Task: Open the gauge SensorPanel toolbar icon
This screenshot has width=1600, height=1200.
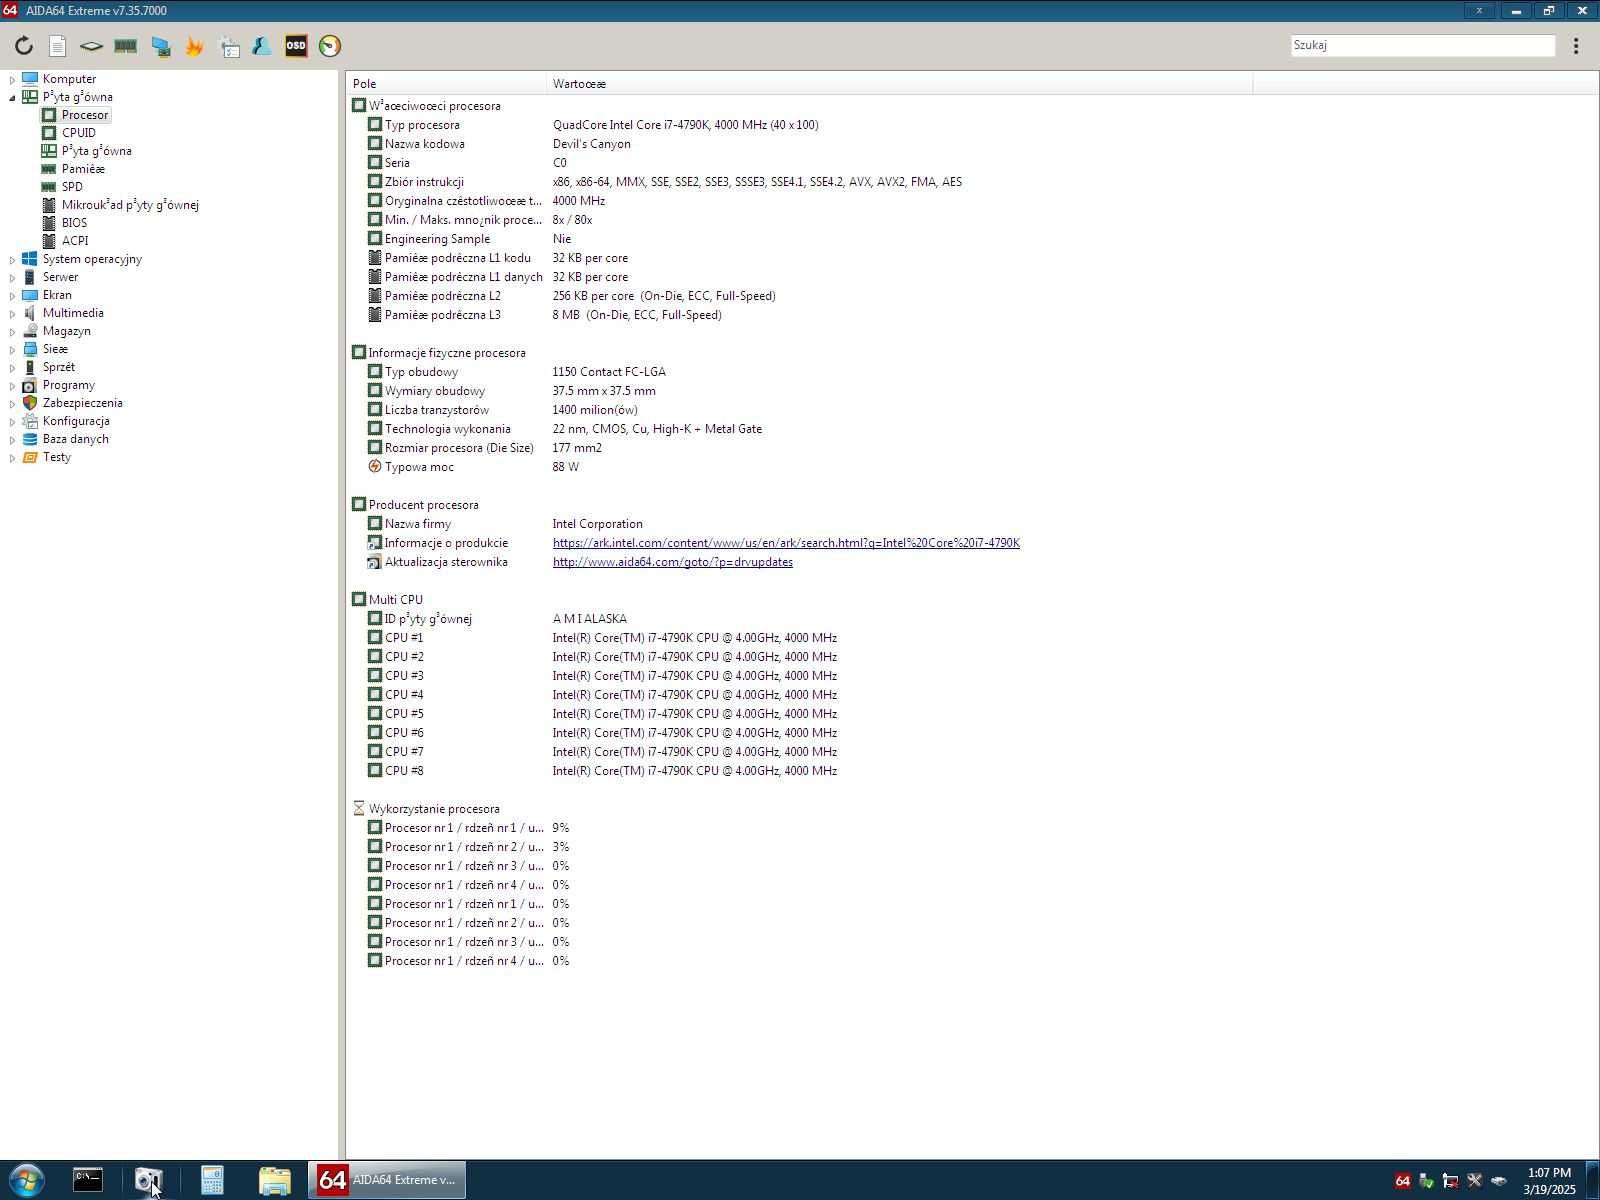Action: click(x=330, y=46)
